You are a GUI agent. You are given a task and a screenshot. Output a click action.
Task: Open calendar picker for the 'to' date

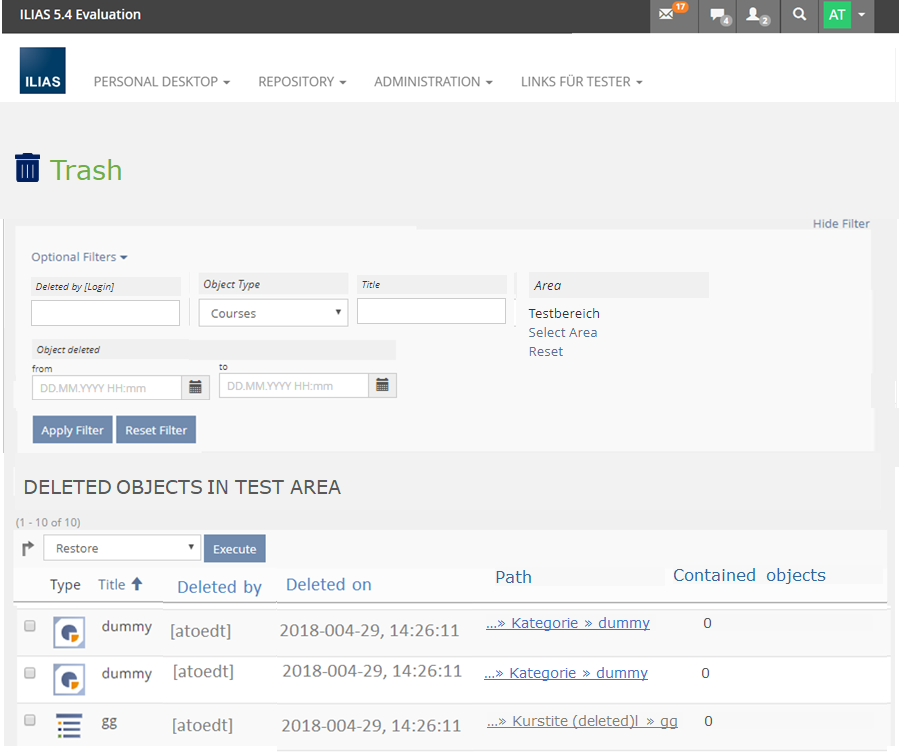(x=383, y=385)
